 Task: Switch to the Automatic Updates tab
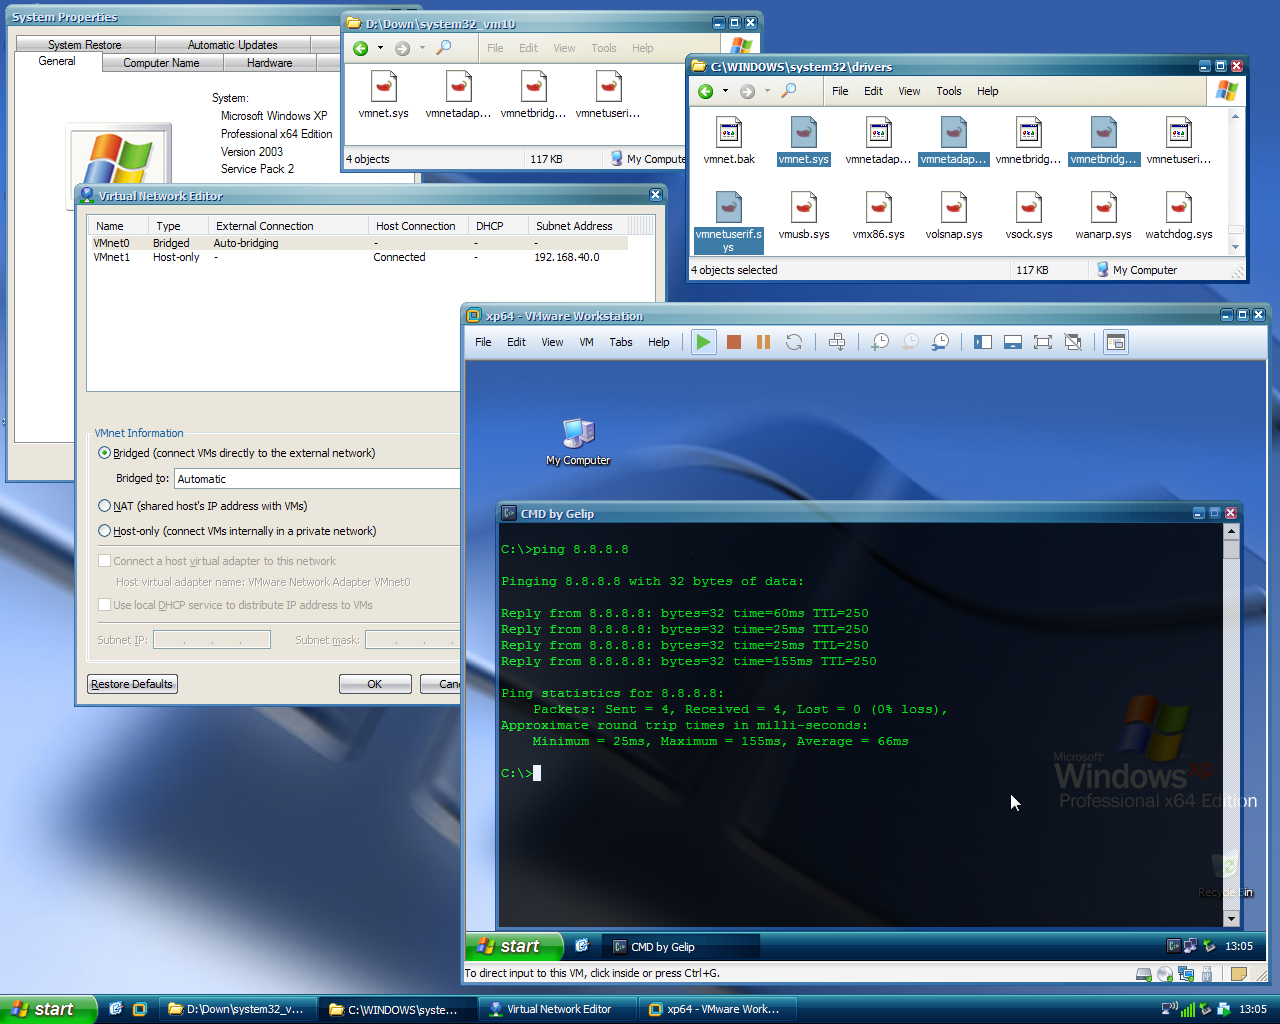click(x=233, y=45)
